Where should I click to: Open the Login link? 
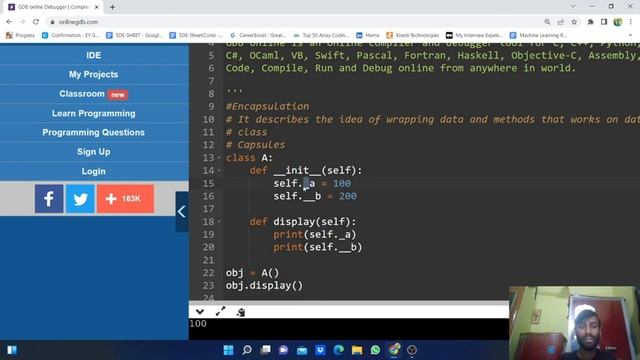pyautogui.click(x=93, y=171)
